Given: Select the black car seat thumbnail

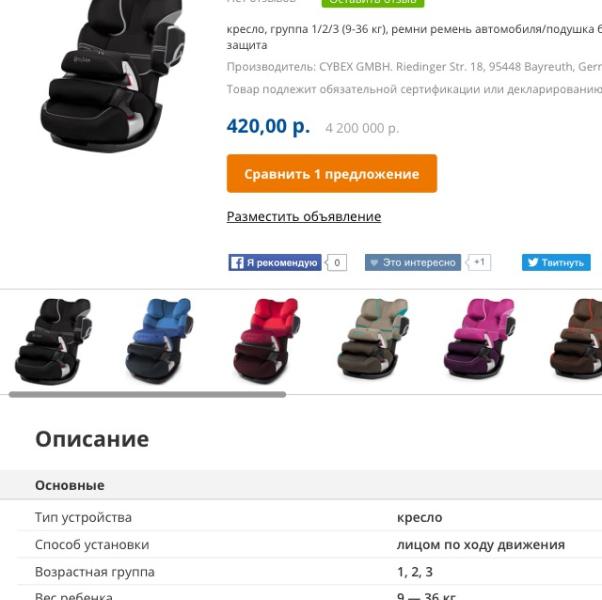Looking at the screenshot, I should [x=53, y=340].
